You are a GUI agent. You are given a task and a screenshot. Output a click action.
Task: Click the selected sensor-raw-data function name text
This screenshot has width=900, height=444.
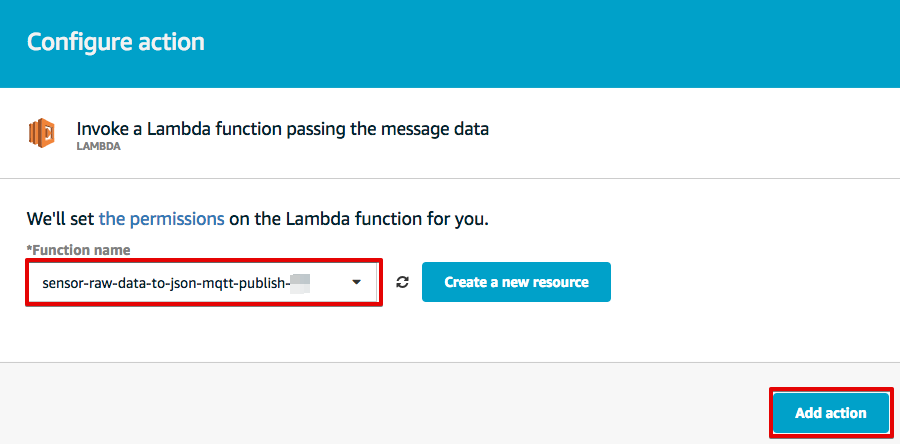tap(166, 283)
